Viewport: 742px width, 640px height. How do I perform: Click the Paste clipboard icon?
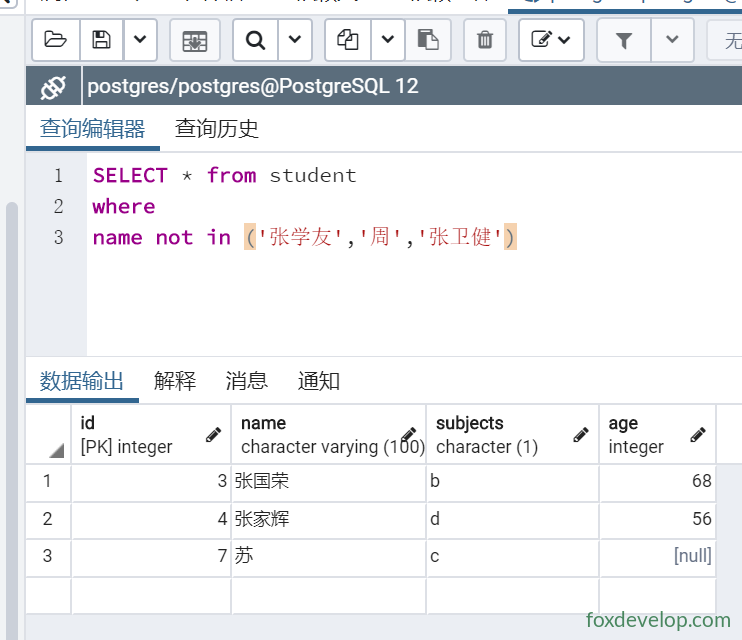[x=428, y=40]
